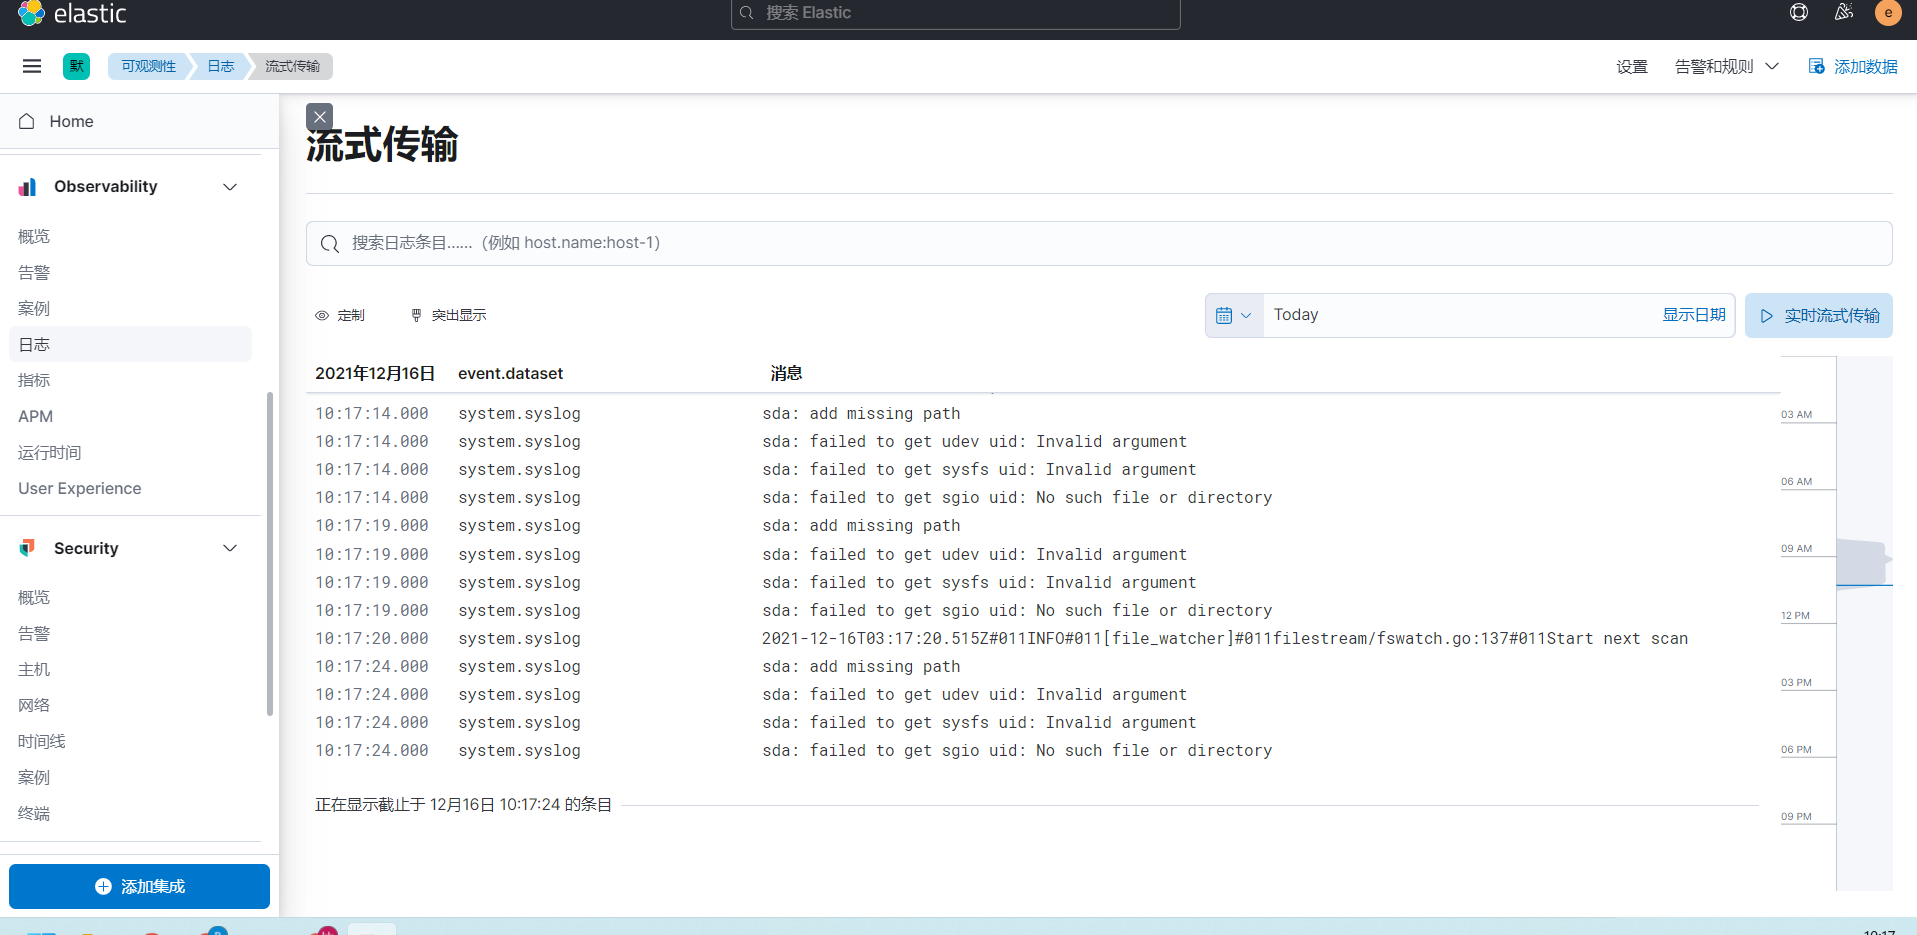
Task: Click the 显示日期 show dates link
Action: click(x=1693, y=314)
